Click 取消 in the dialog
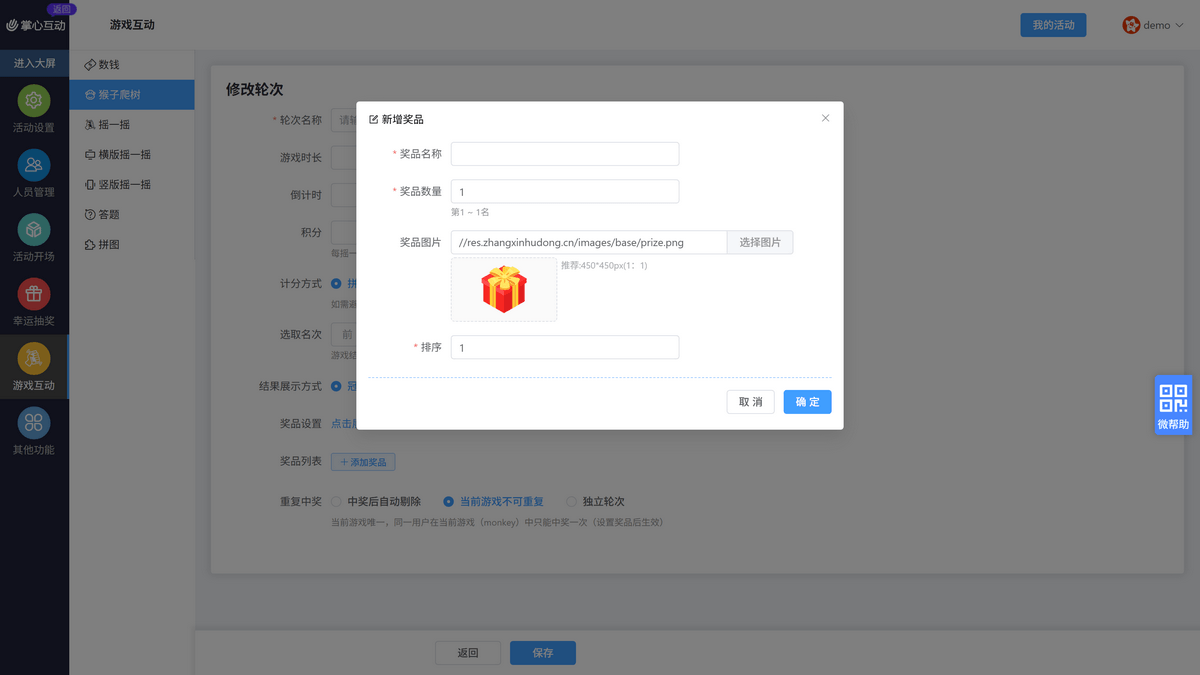The image size is (1200, 675). [x=750, y=402]
